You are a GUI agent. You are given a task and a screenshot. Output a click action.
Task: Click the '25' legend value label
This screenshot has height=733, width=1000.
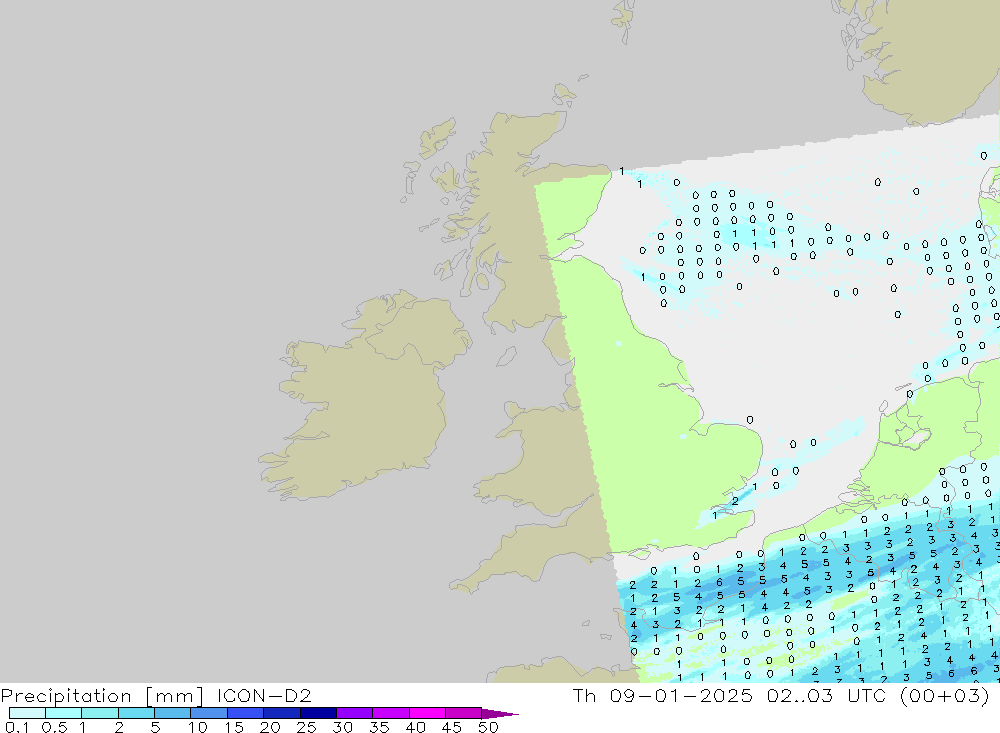(x=306, y=727)
